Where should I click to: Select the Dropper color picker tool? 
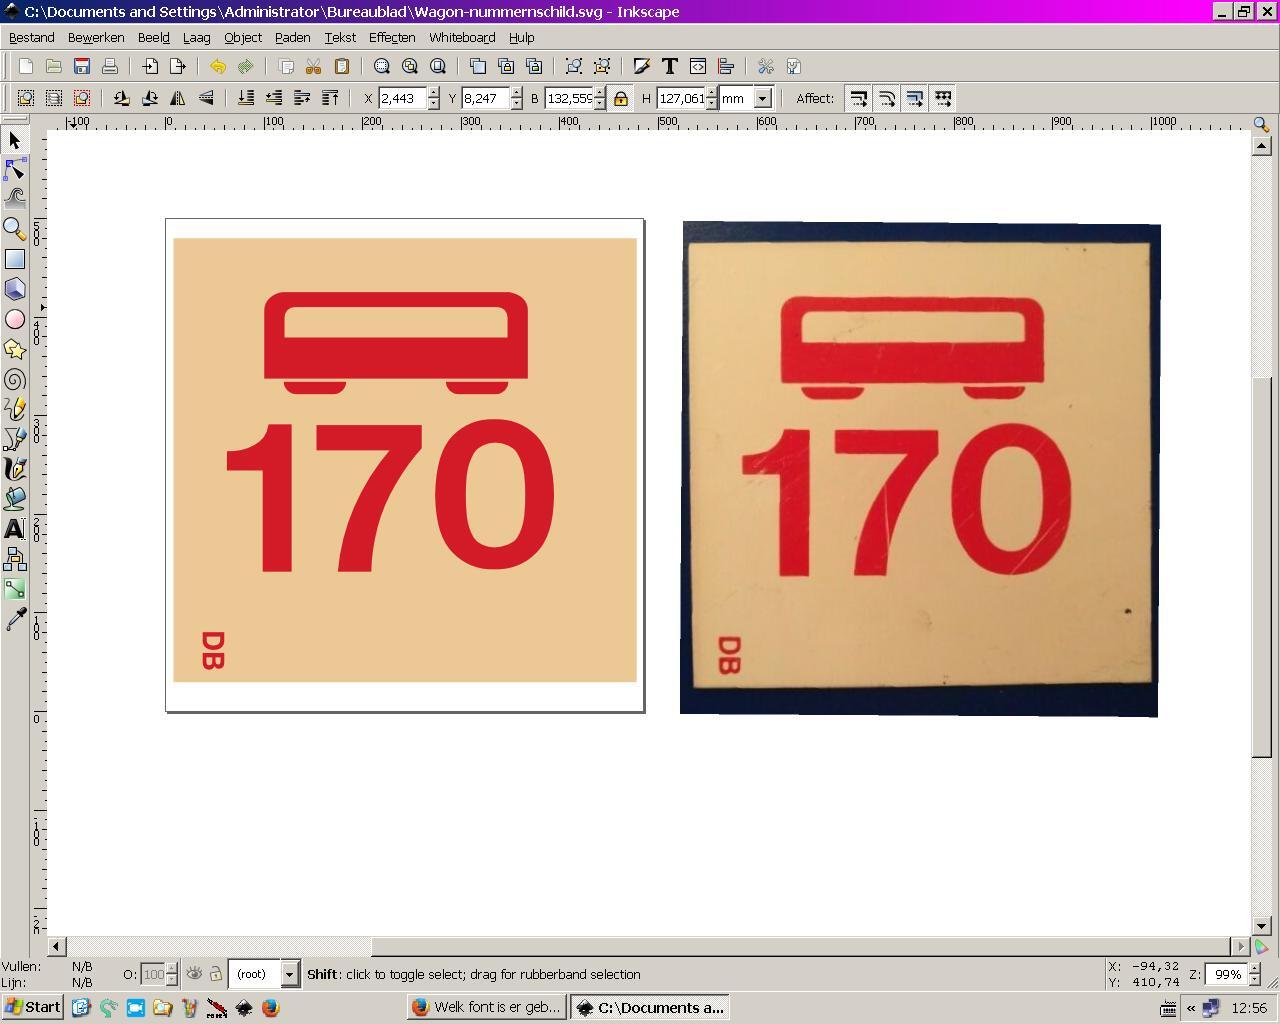[15, 621]
